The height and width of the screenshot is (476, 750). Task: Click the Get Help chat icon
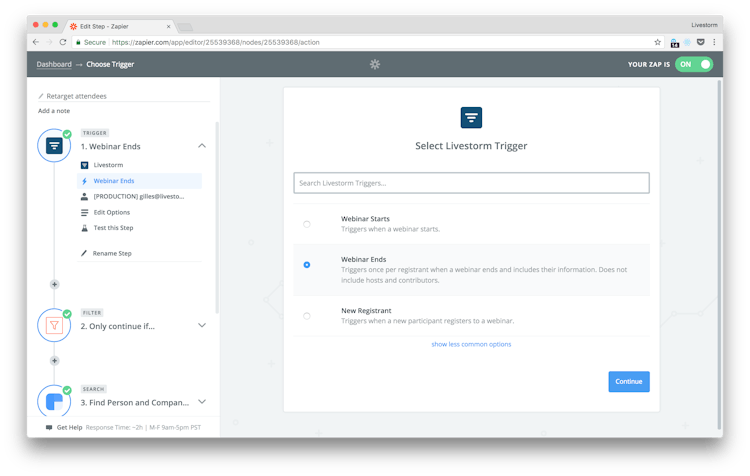[49, 427]
